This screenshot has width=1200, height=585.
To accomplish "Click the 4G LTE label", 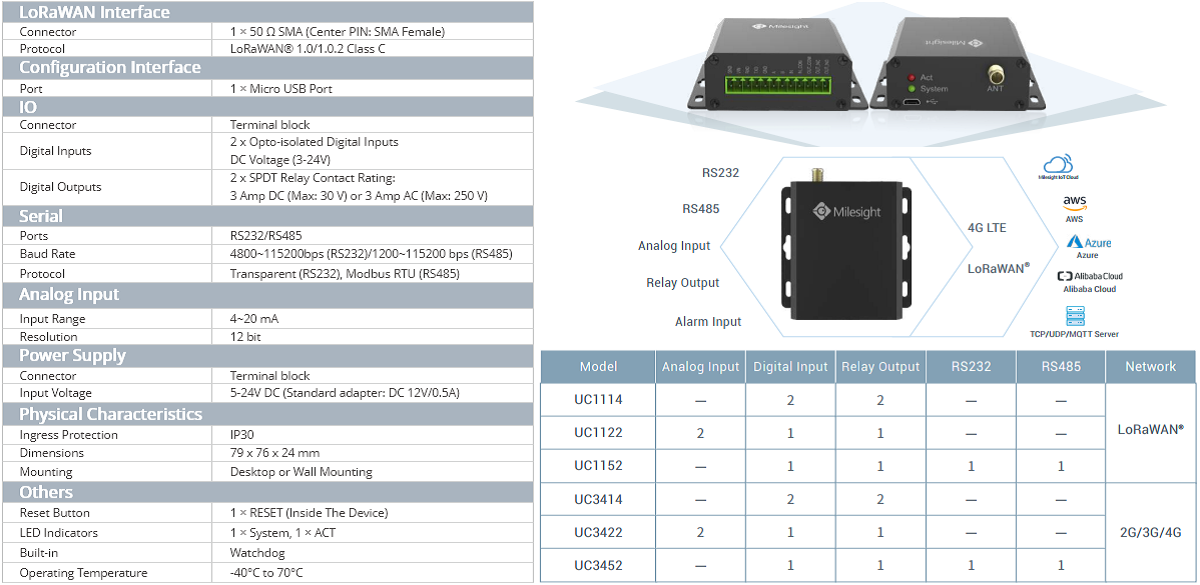I will [x=987, y=228].
